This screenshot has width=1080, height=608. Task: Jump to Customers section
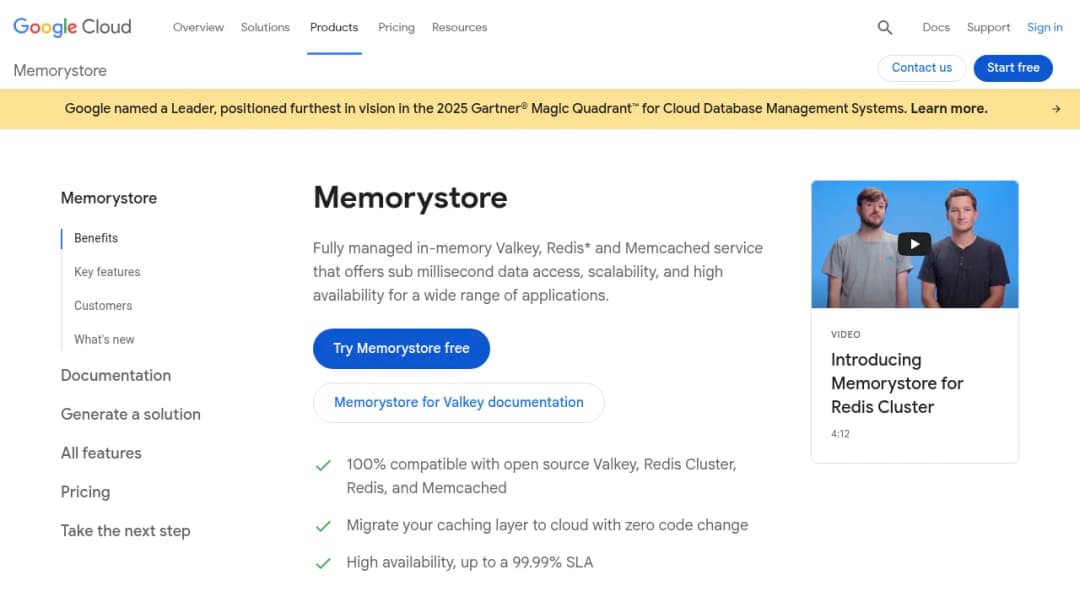click(x=103, y=306)
